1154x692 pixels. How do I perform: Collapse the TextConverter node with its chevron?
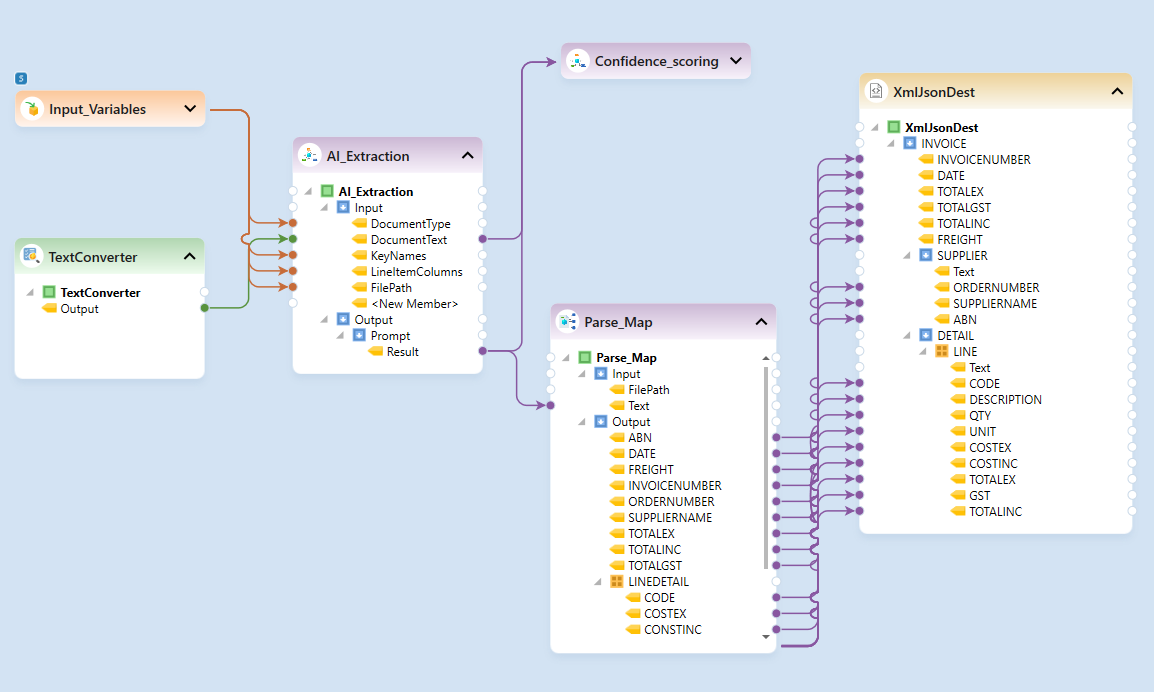coord(189,256)
